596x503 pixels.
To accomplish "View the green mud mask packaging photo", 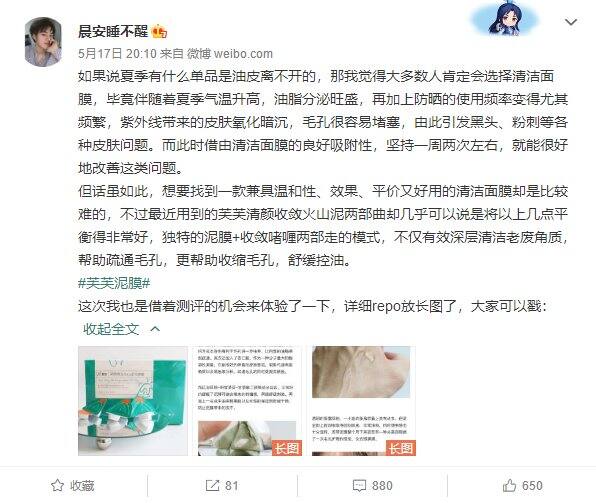I will tap(133, 401).
